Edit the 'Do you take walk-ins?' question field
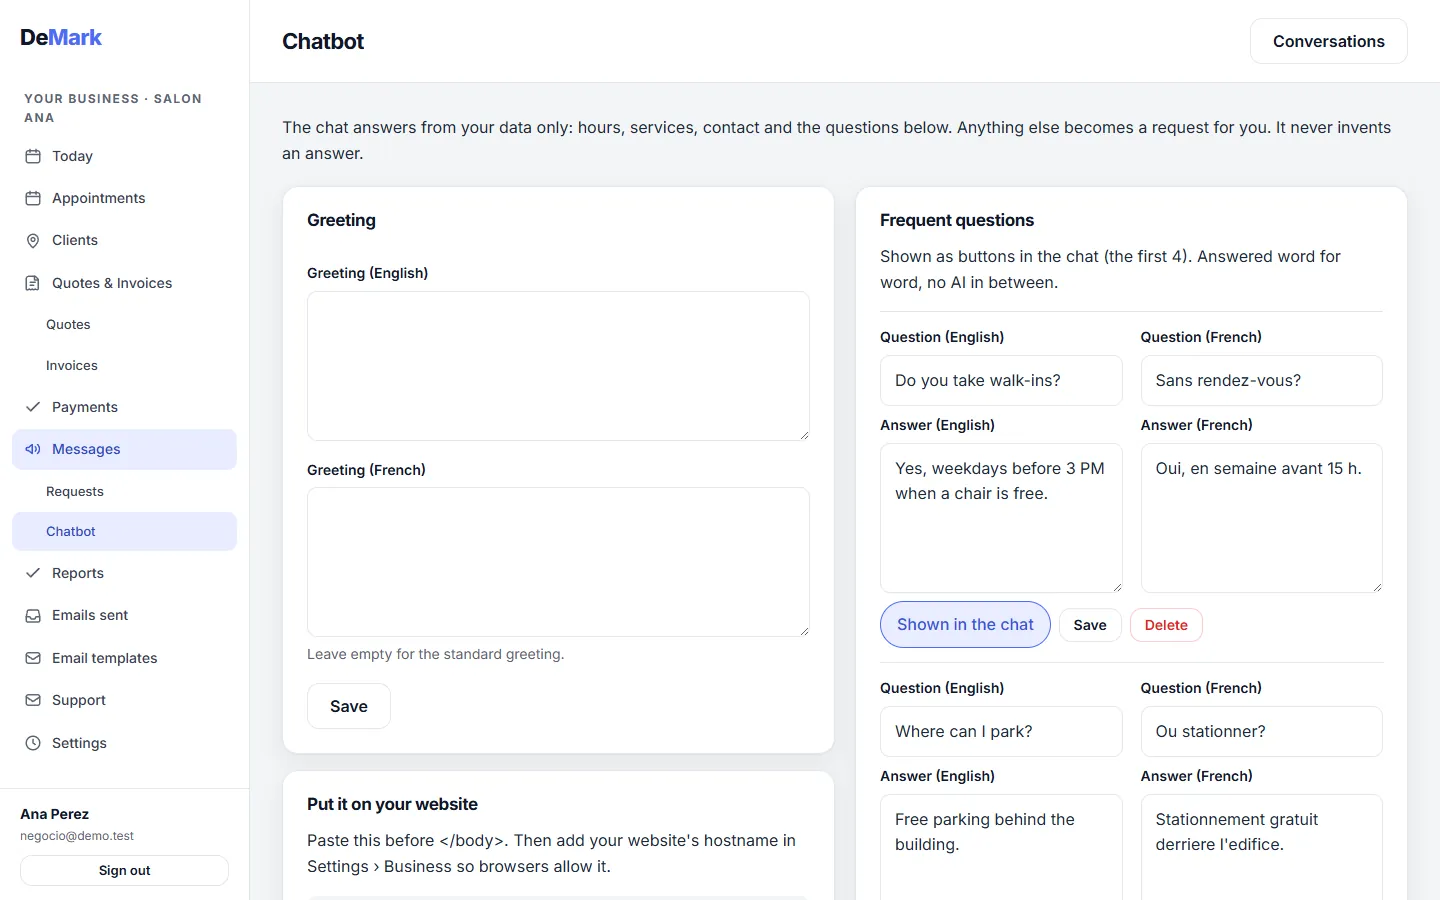This screenshot has height=900, width=1440. coord(1001,380)
